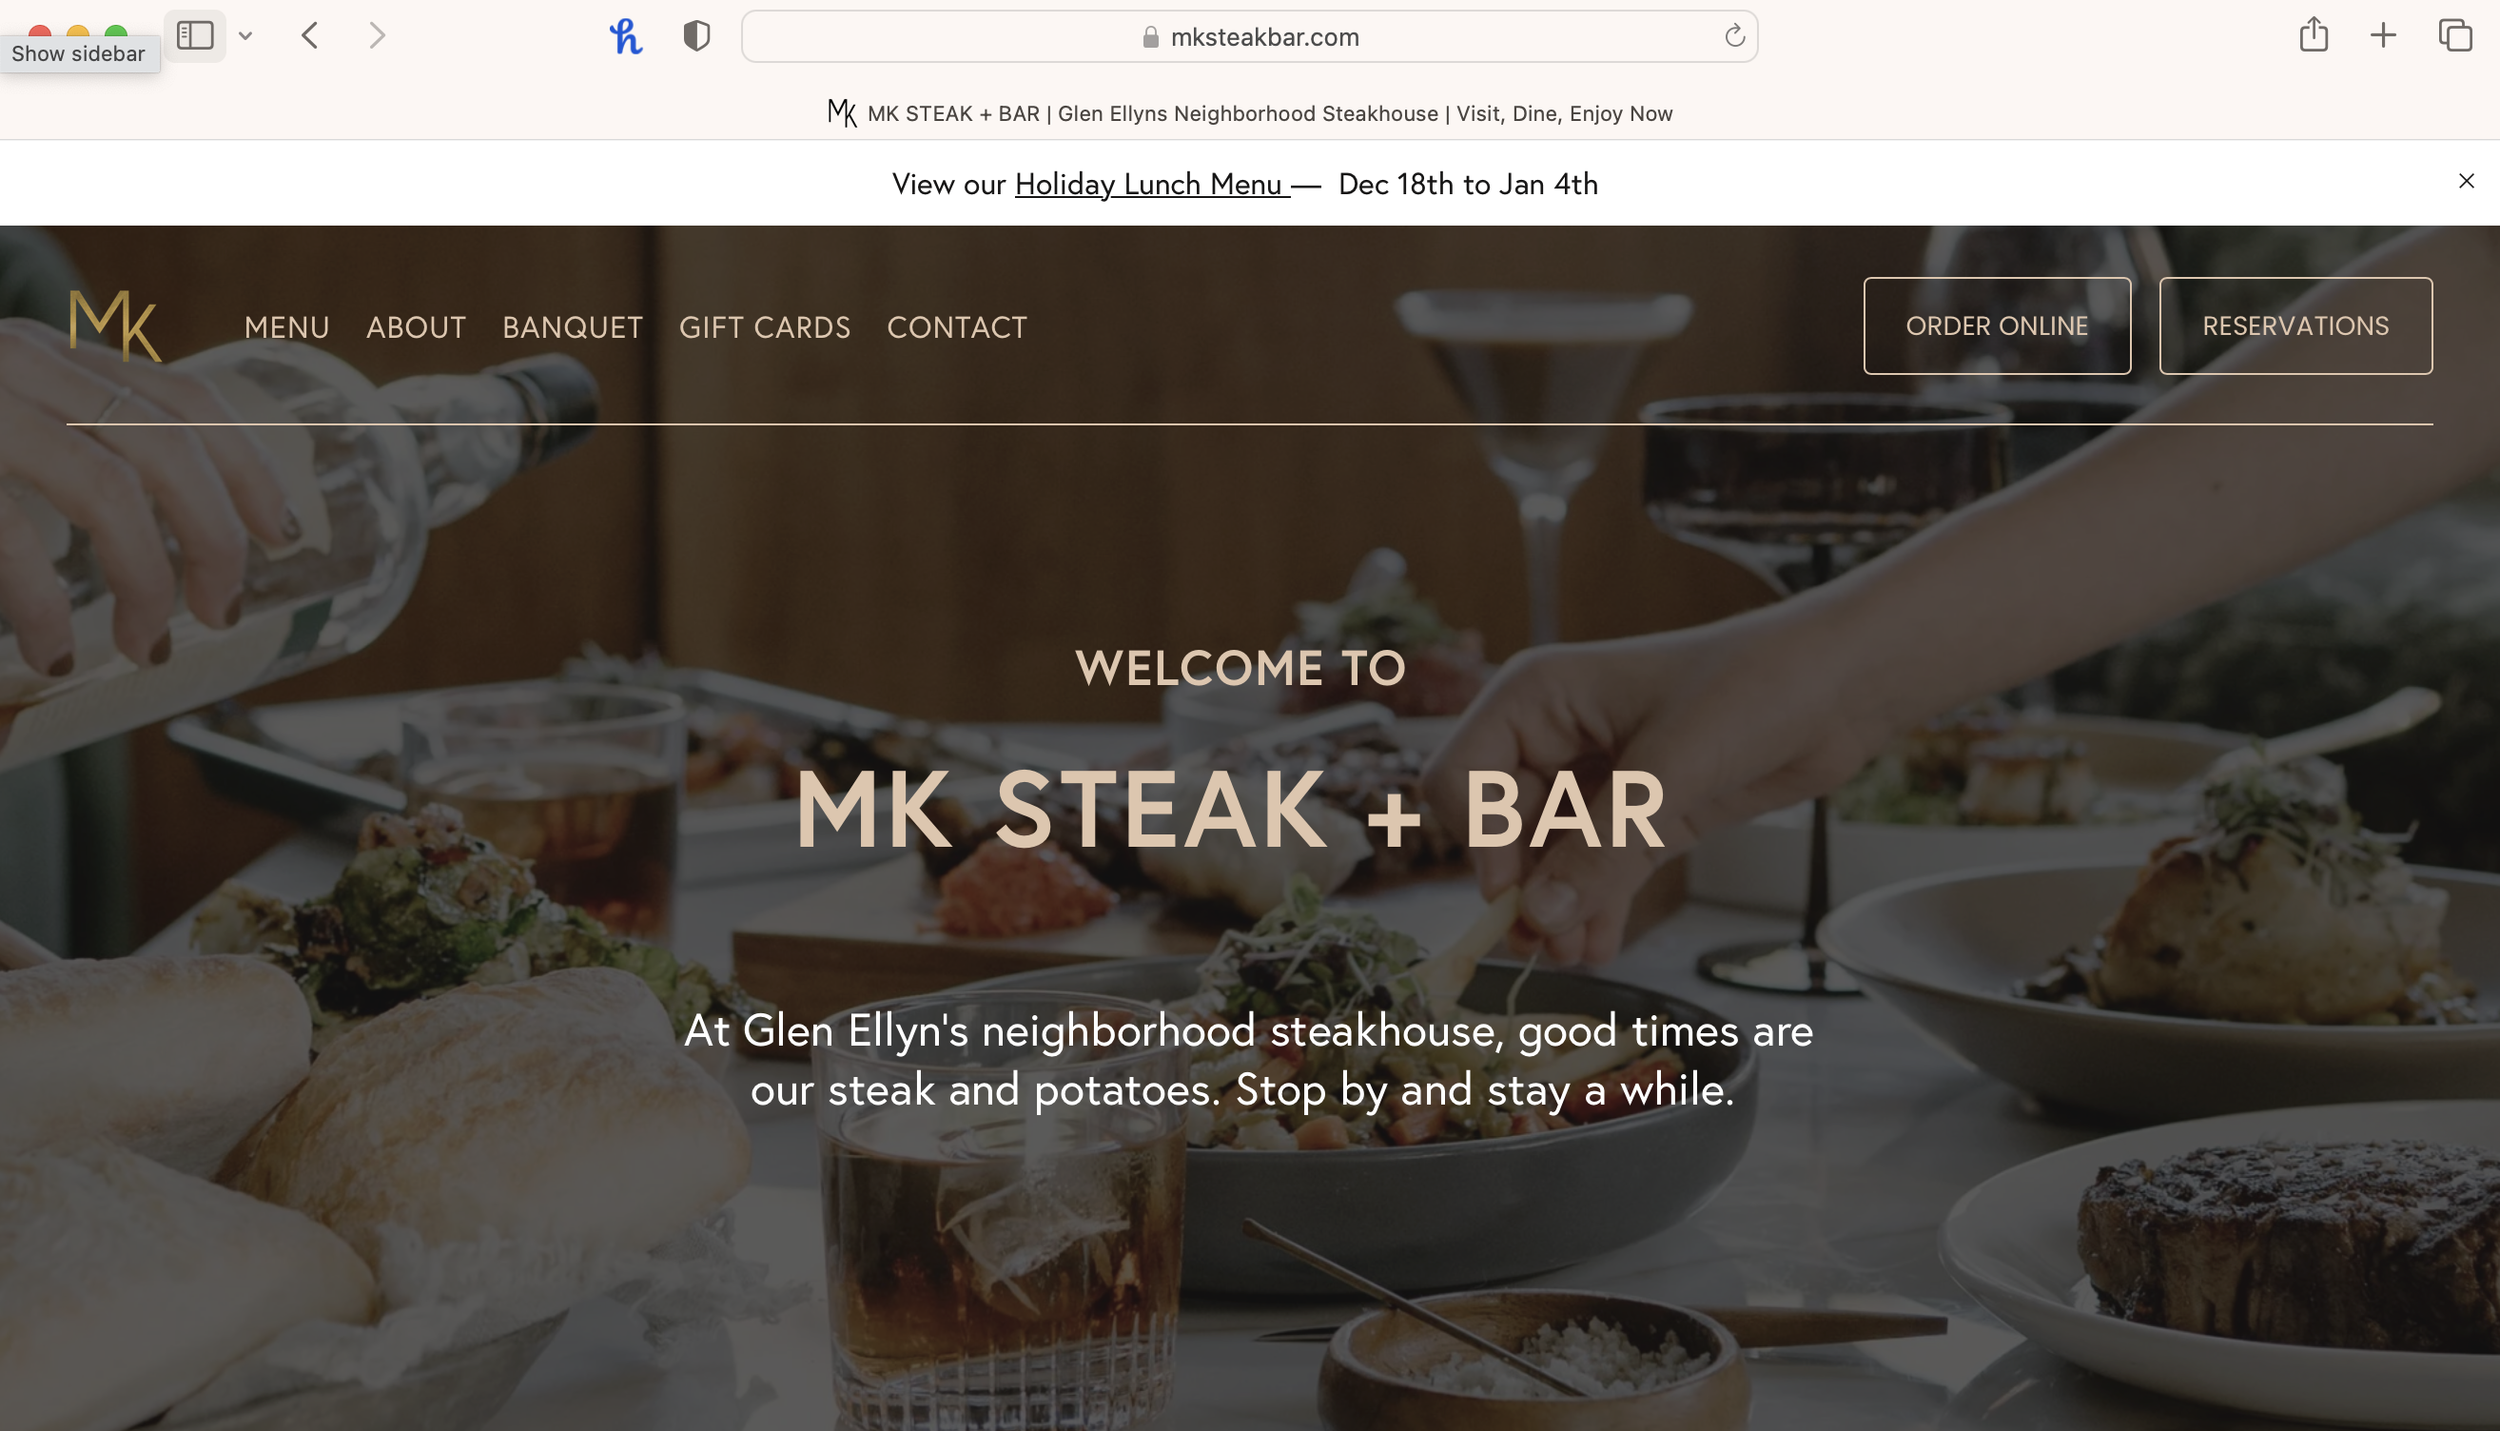Open the Holiday Lunch Menu link
The width and height of the screenshot is (2500, 1431).
point(1152,184)
